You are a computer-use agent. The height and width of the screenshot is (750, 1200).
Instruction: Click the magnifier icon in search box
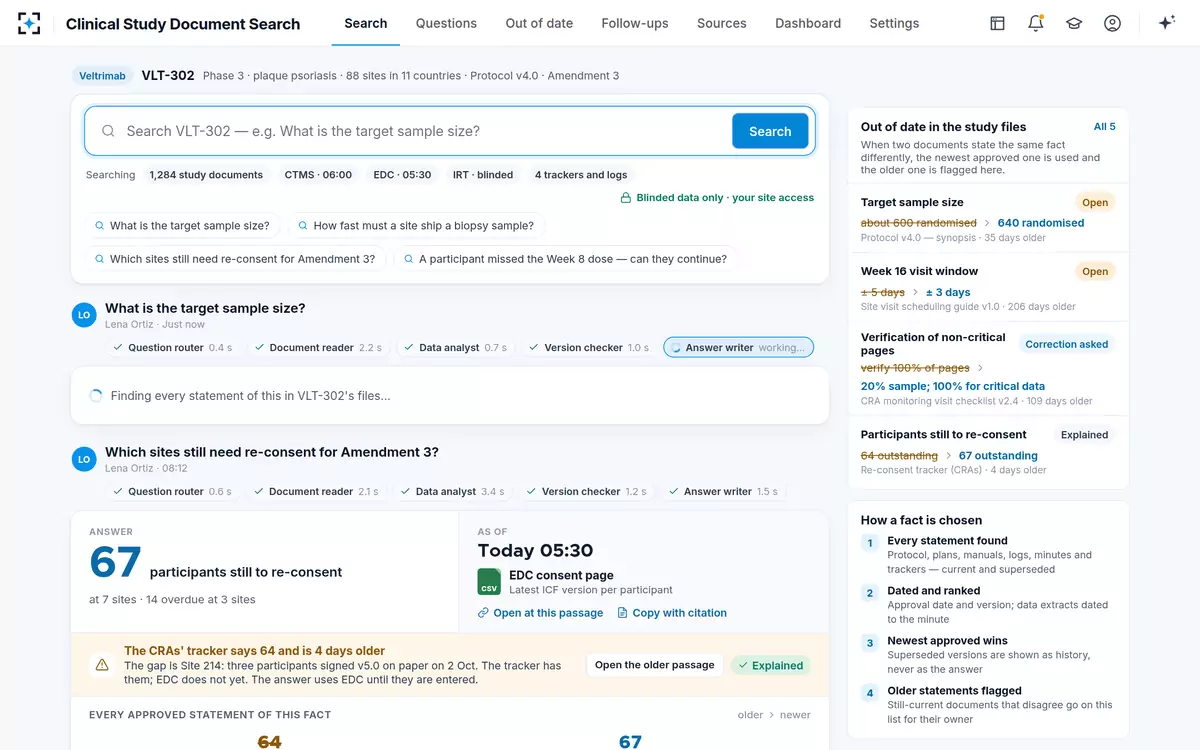click(x=107, y=131)
